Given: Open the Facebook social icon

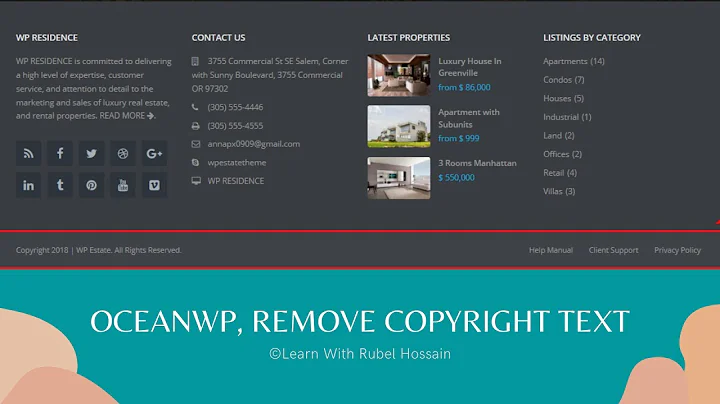Looking at the screenshot, I should point(60,153).
